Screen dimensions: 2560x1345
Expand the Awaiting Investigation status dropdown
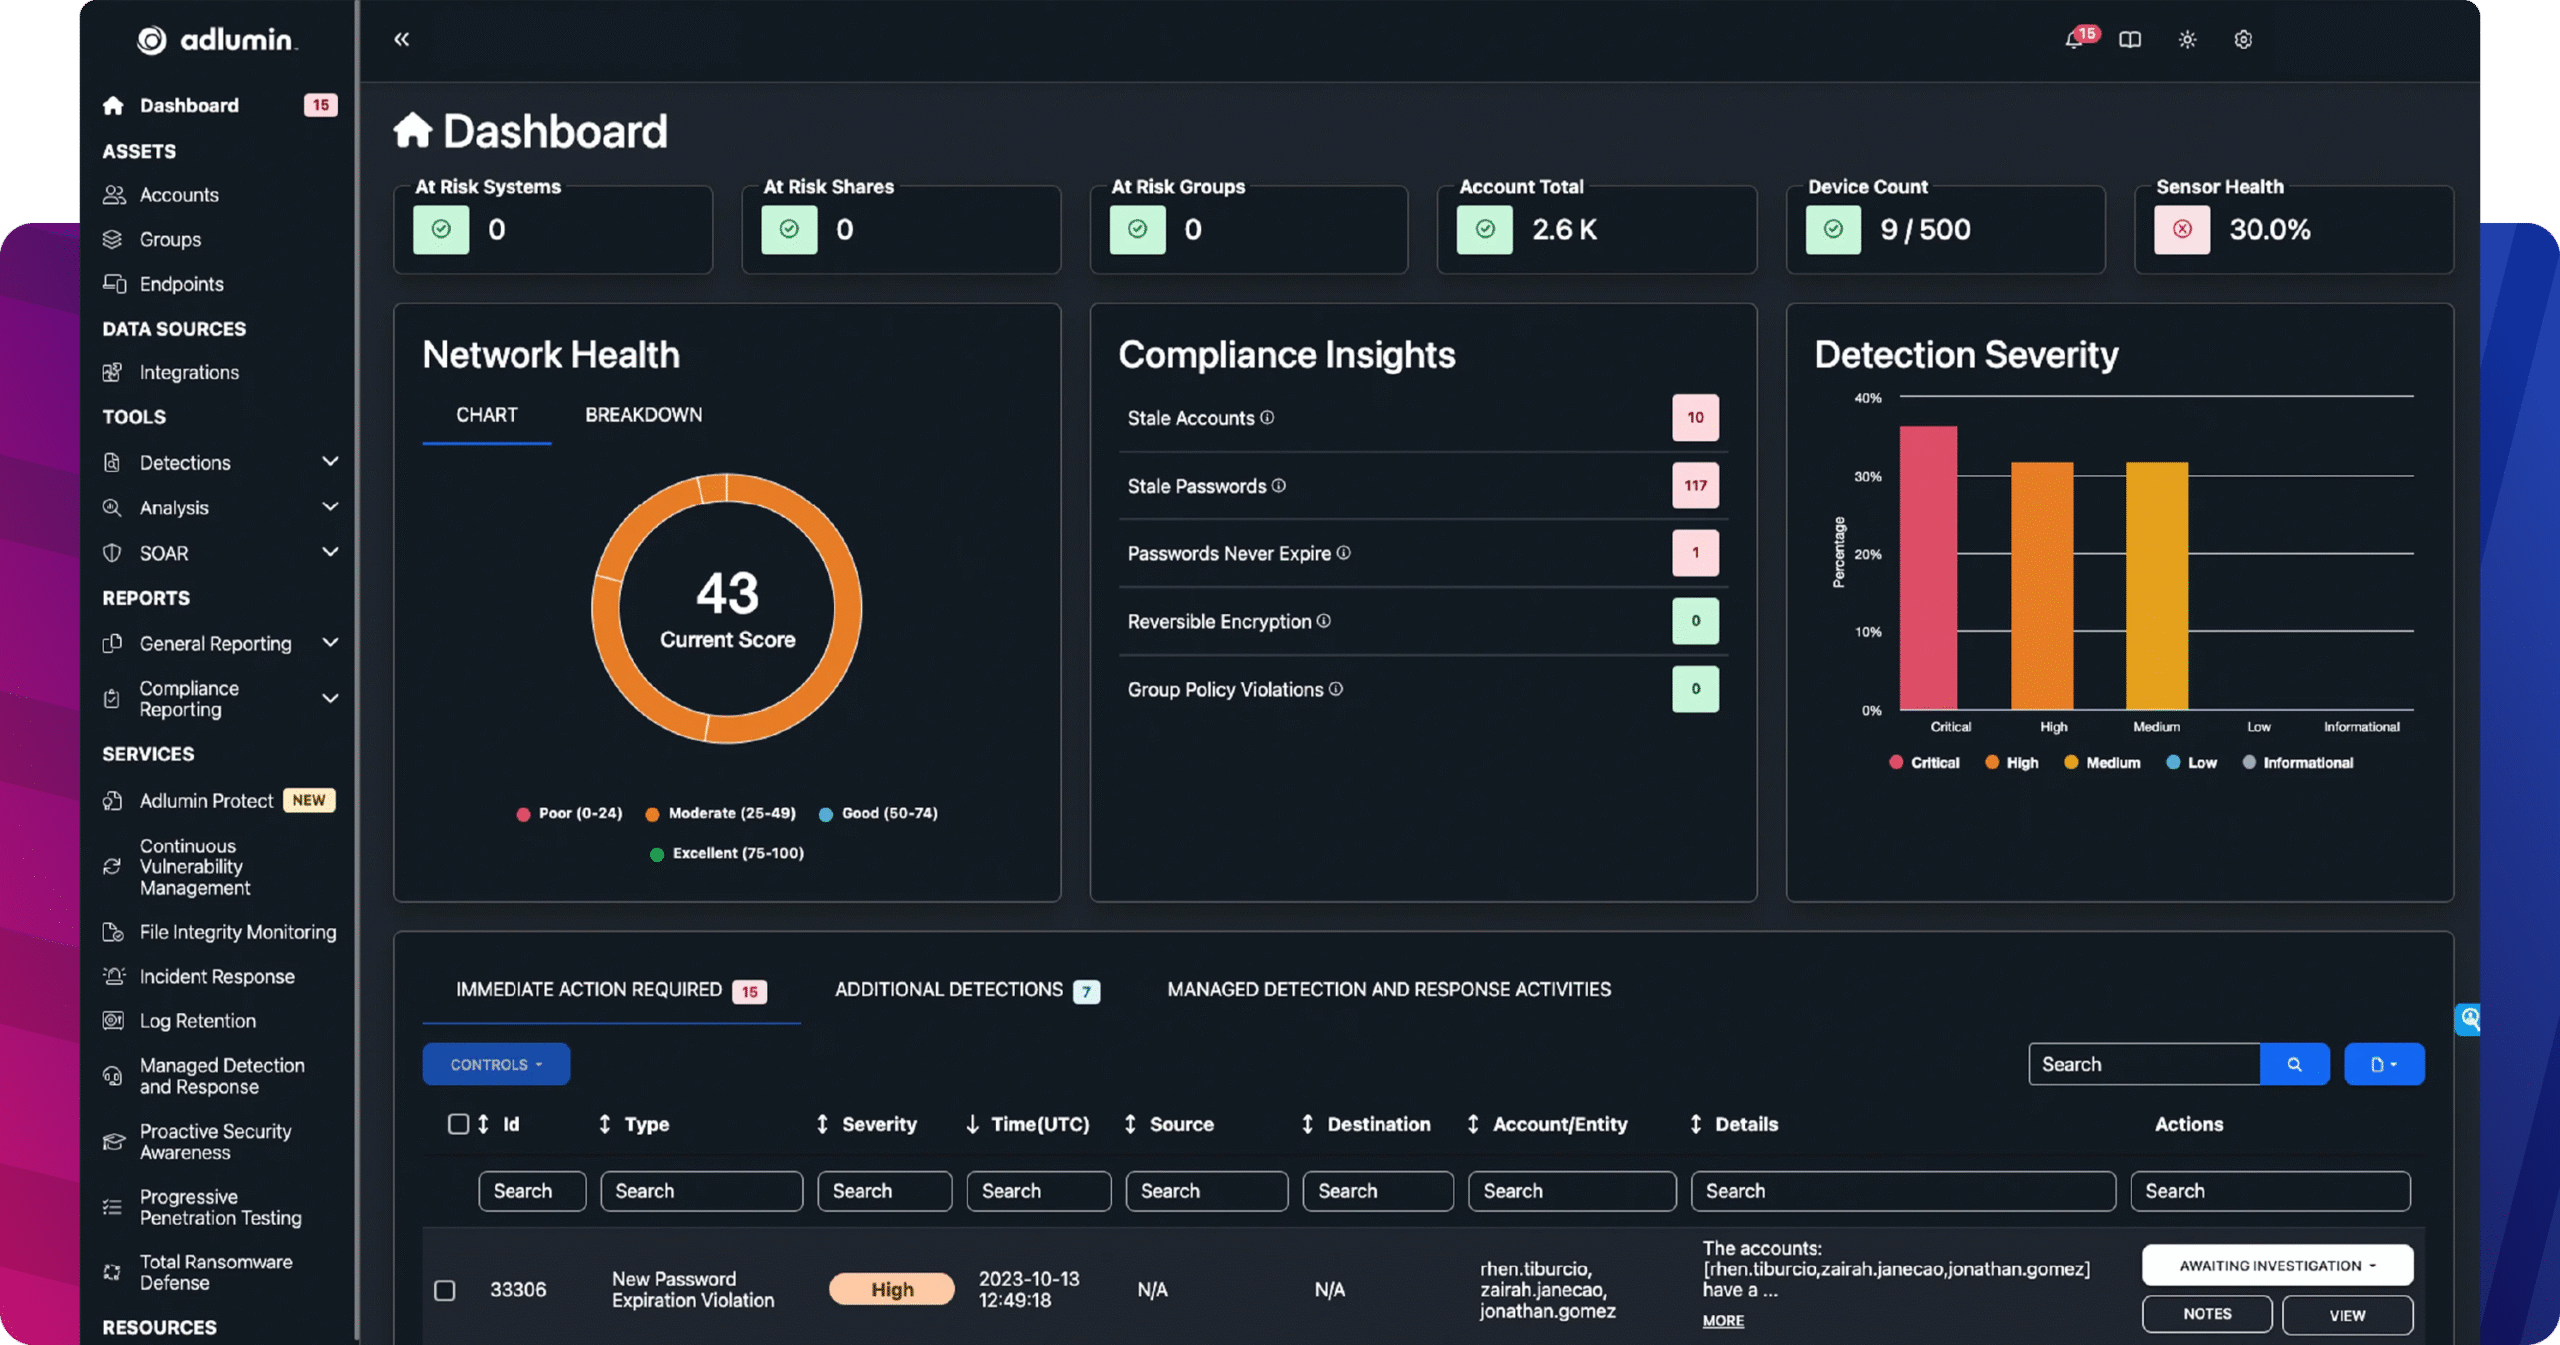[2277, 1265]
